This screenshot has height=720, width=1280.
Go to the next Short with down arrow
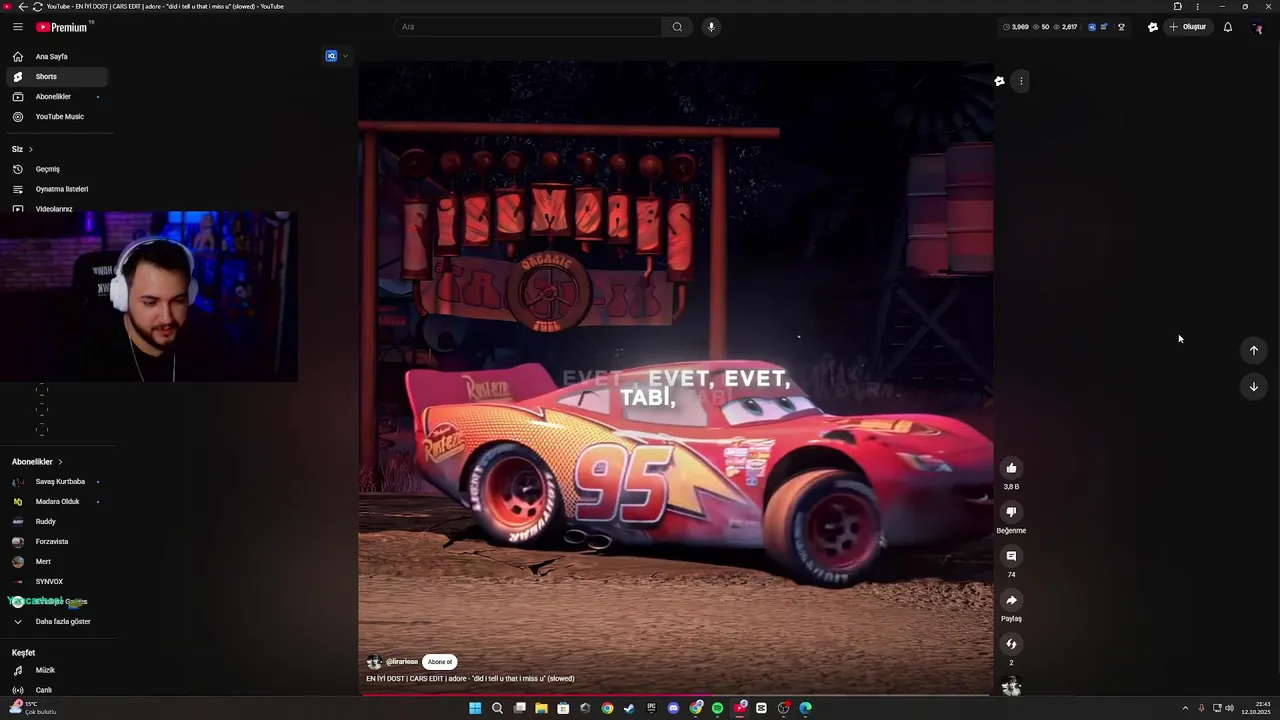[x=1254, y=387]
